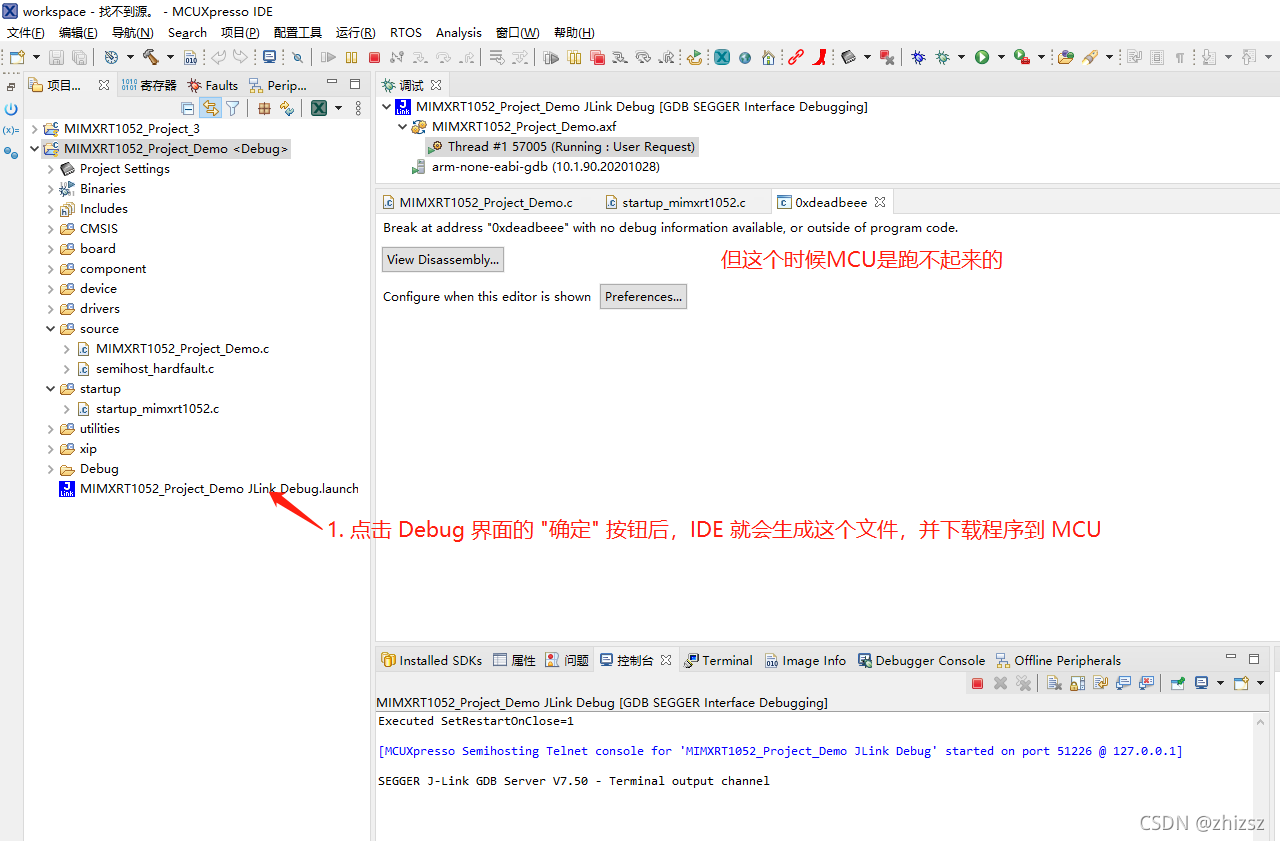1280x841 pixels.
Task: Open the RTOS menu
Action: pyautogui.click(x=406, y=33)
